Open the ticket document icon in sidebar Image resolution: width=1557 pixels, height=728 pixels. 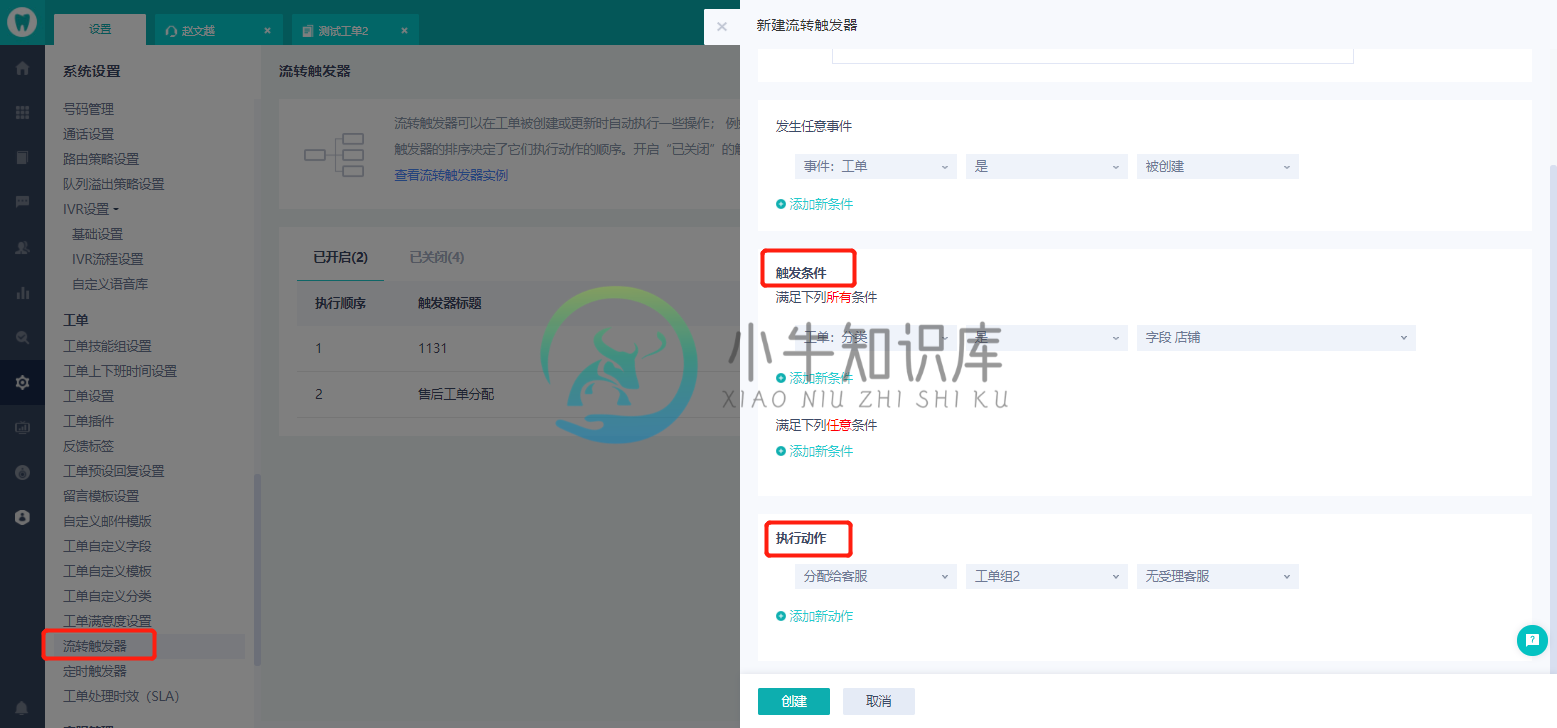22,157
